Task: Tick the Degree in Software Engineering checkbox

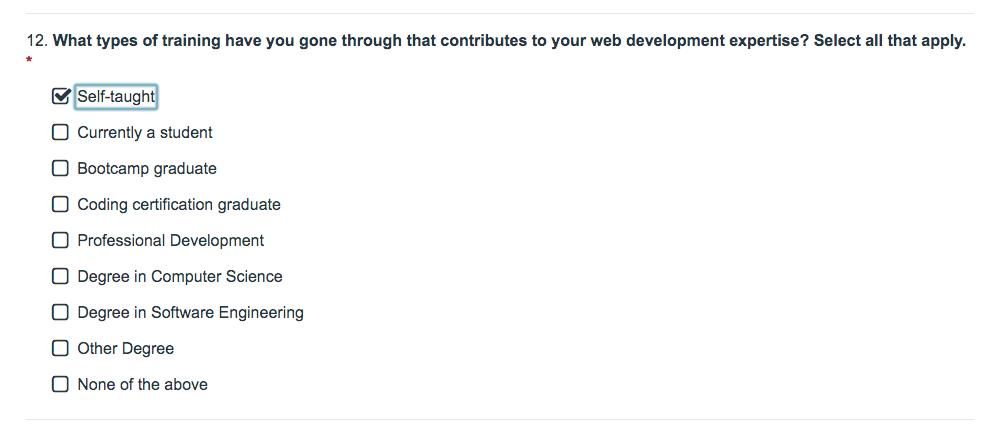Action: click(61, 312)
